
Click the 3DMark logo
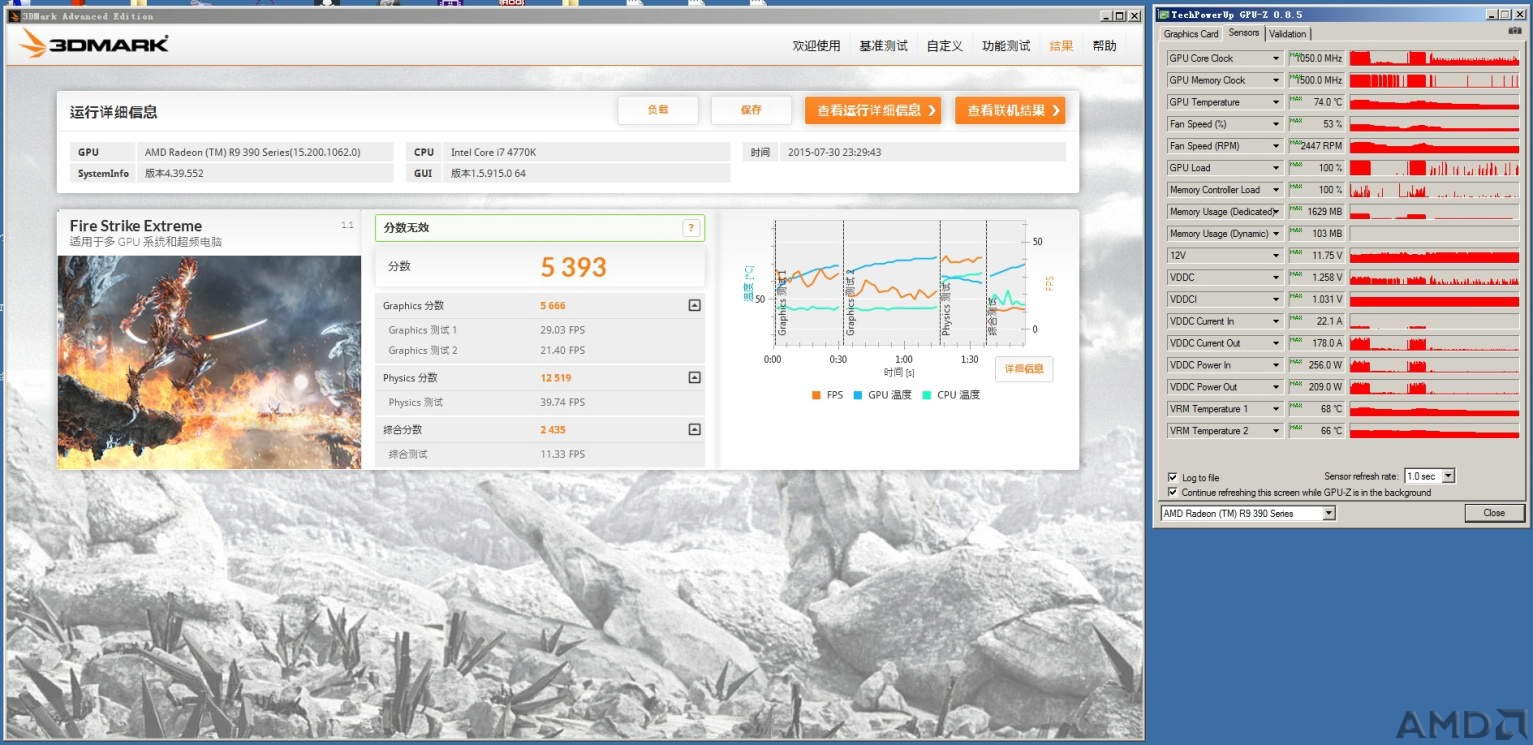[x=94, y=44]
